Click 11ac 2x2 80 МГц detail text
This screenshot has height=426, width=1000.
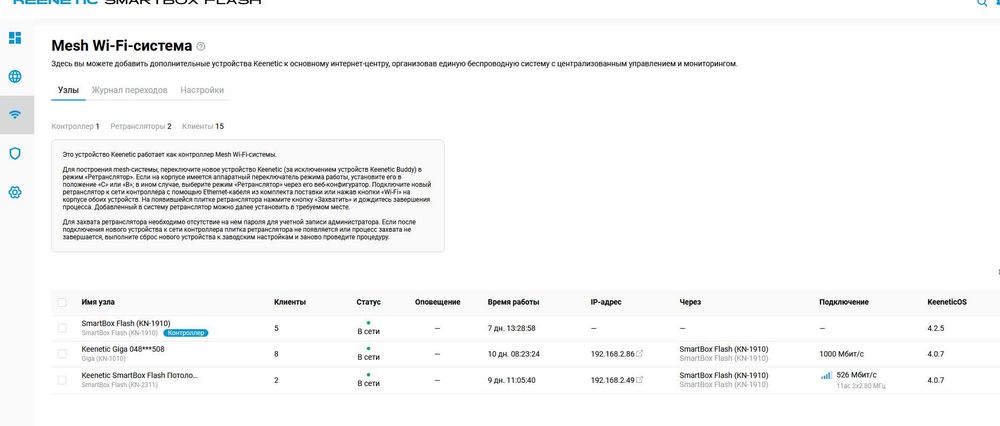coord(861,386)
